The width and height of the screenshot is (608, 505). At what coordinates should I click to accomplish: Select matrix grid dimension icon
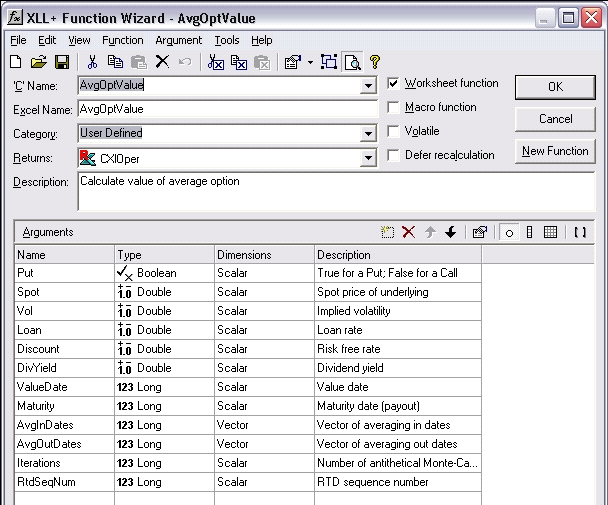point(550,232)
